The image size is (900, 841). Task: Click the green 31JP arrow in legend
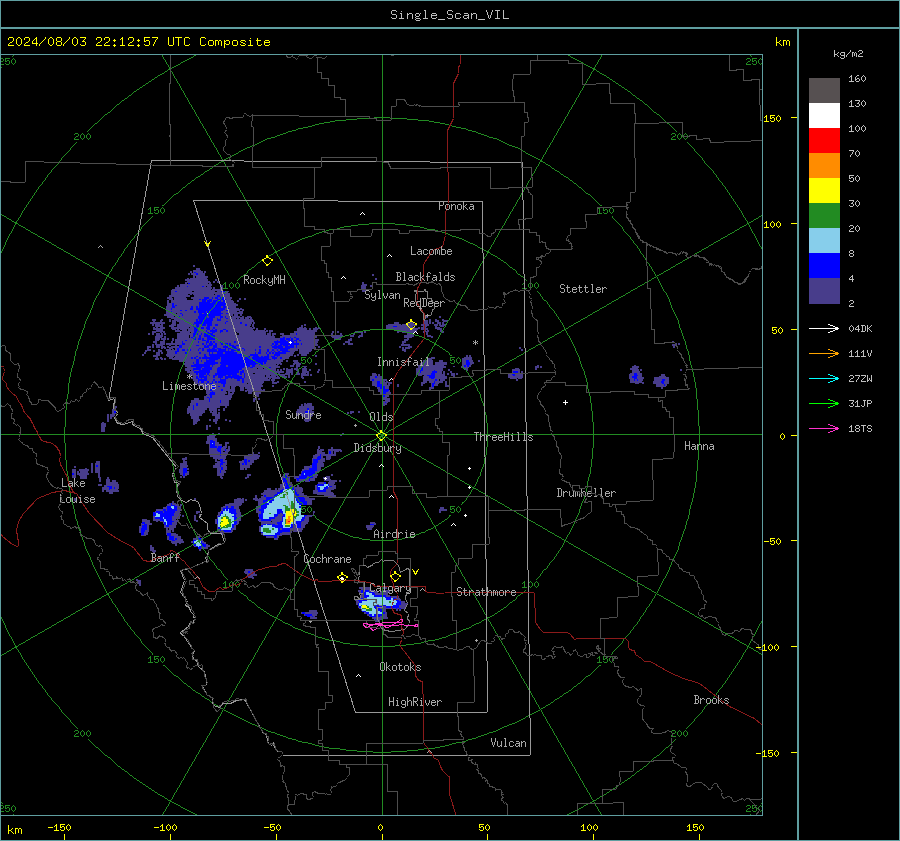pos(824,404)
